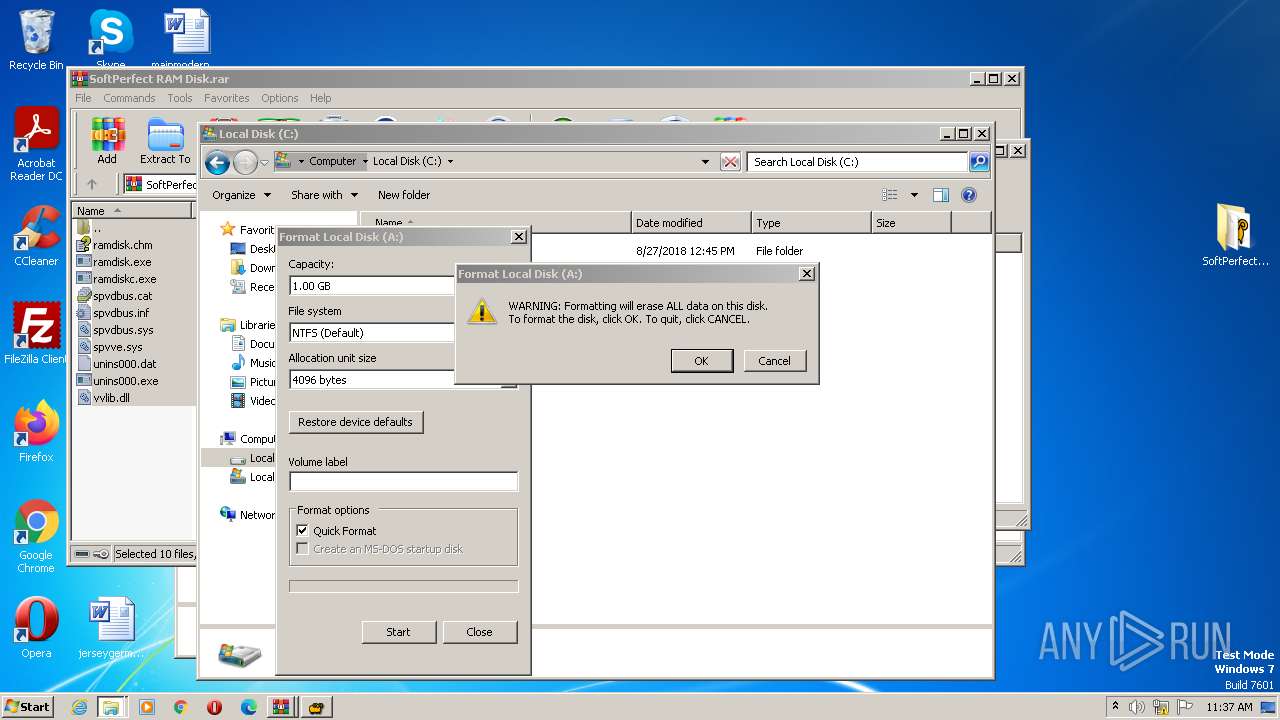The image size is (1280, 720).
Task: Select spvdbus.sys in WinRAR file list
Action: point(123,330)
